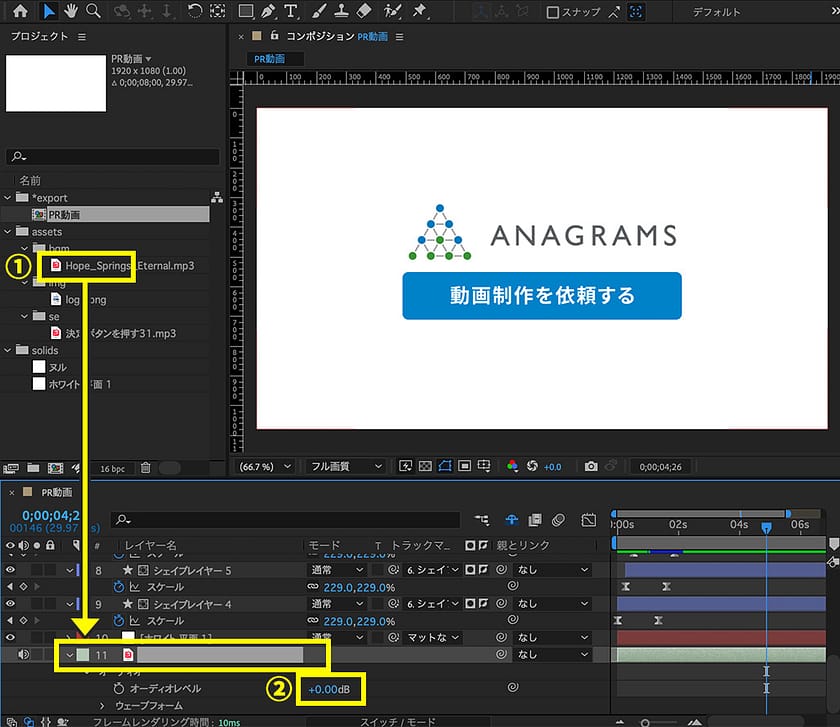
Task: Select the Zoom magnifier tool
Action: (93, 12)
